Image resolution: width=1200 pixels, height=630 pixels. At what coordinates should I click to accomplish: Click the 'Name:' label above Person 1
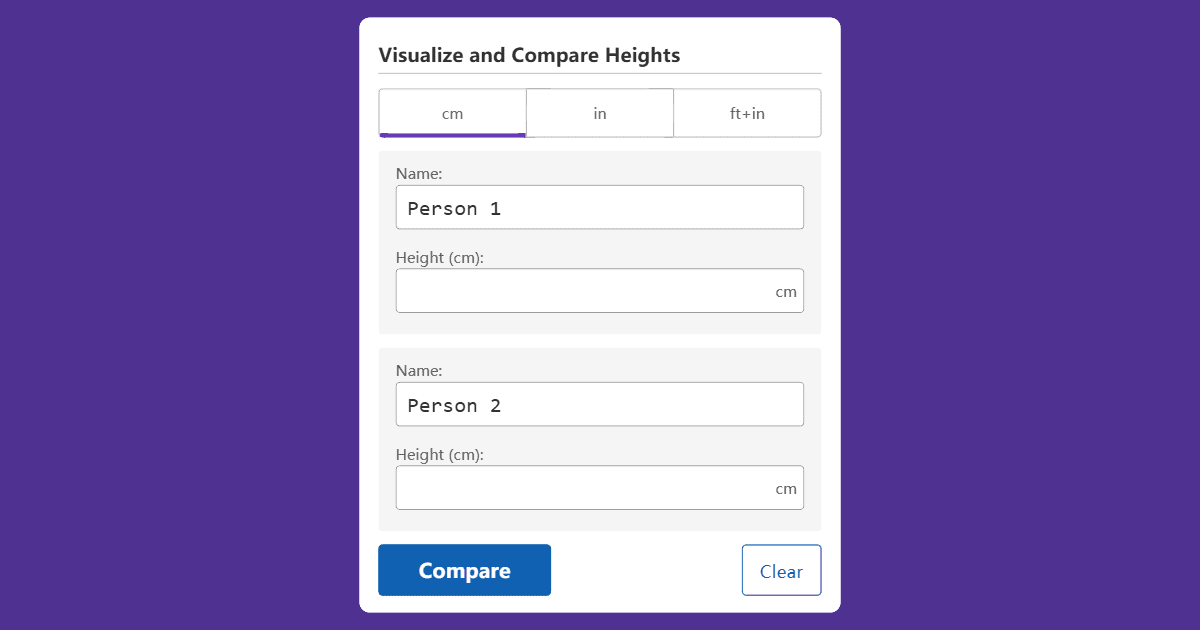pyautogui.click(x=419, y=173)
